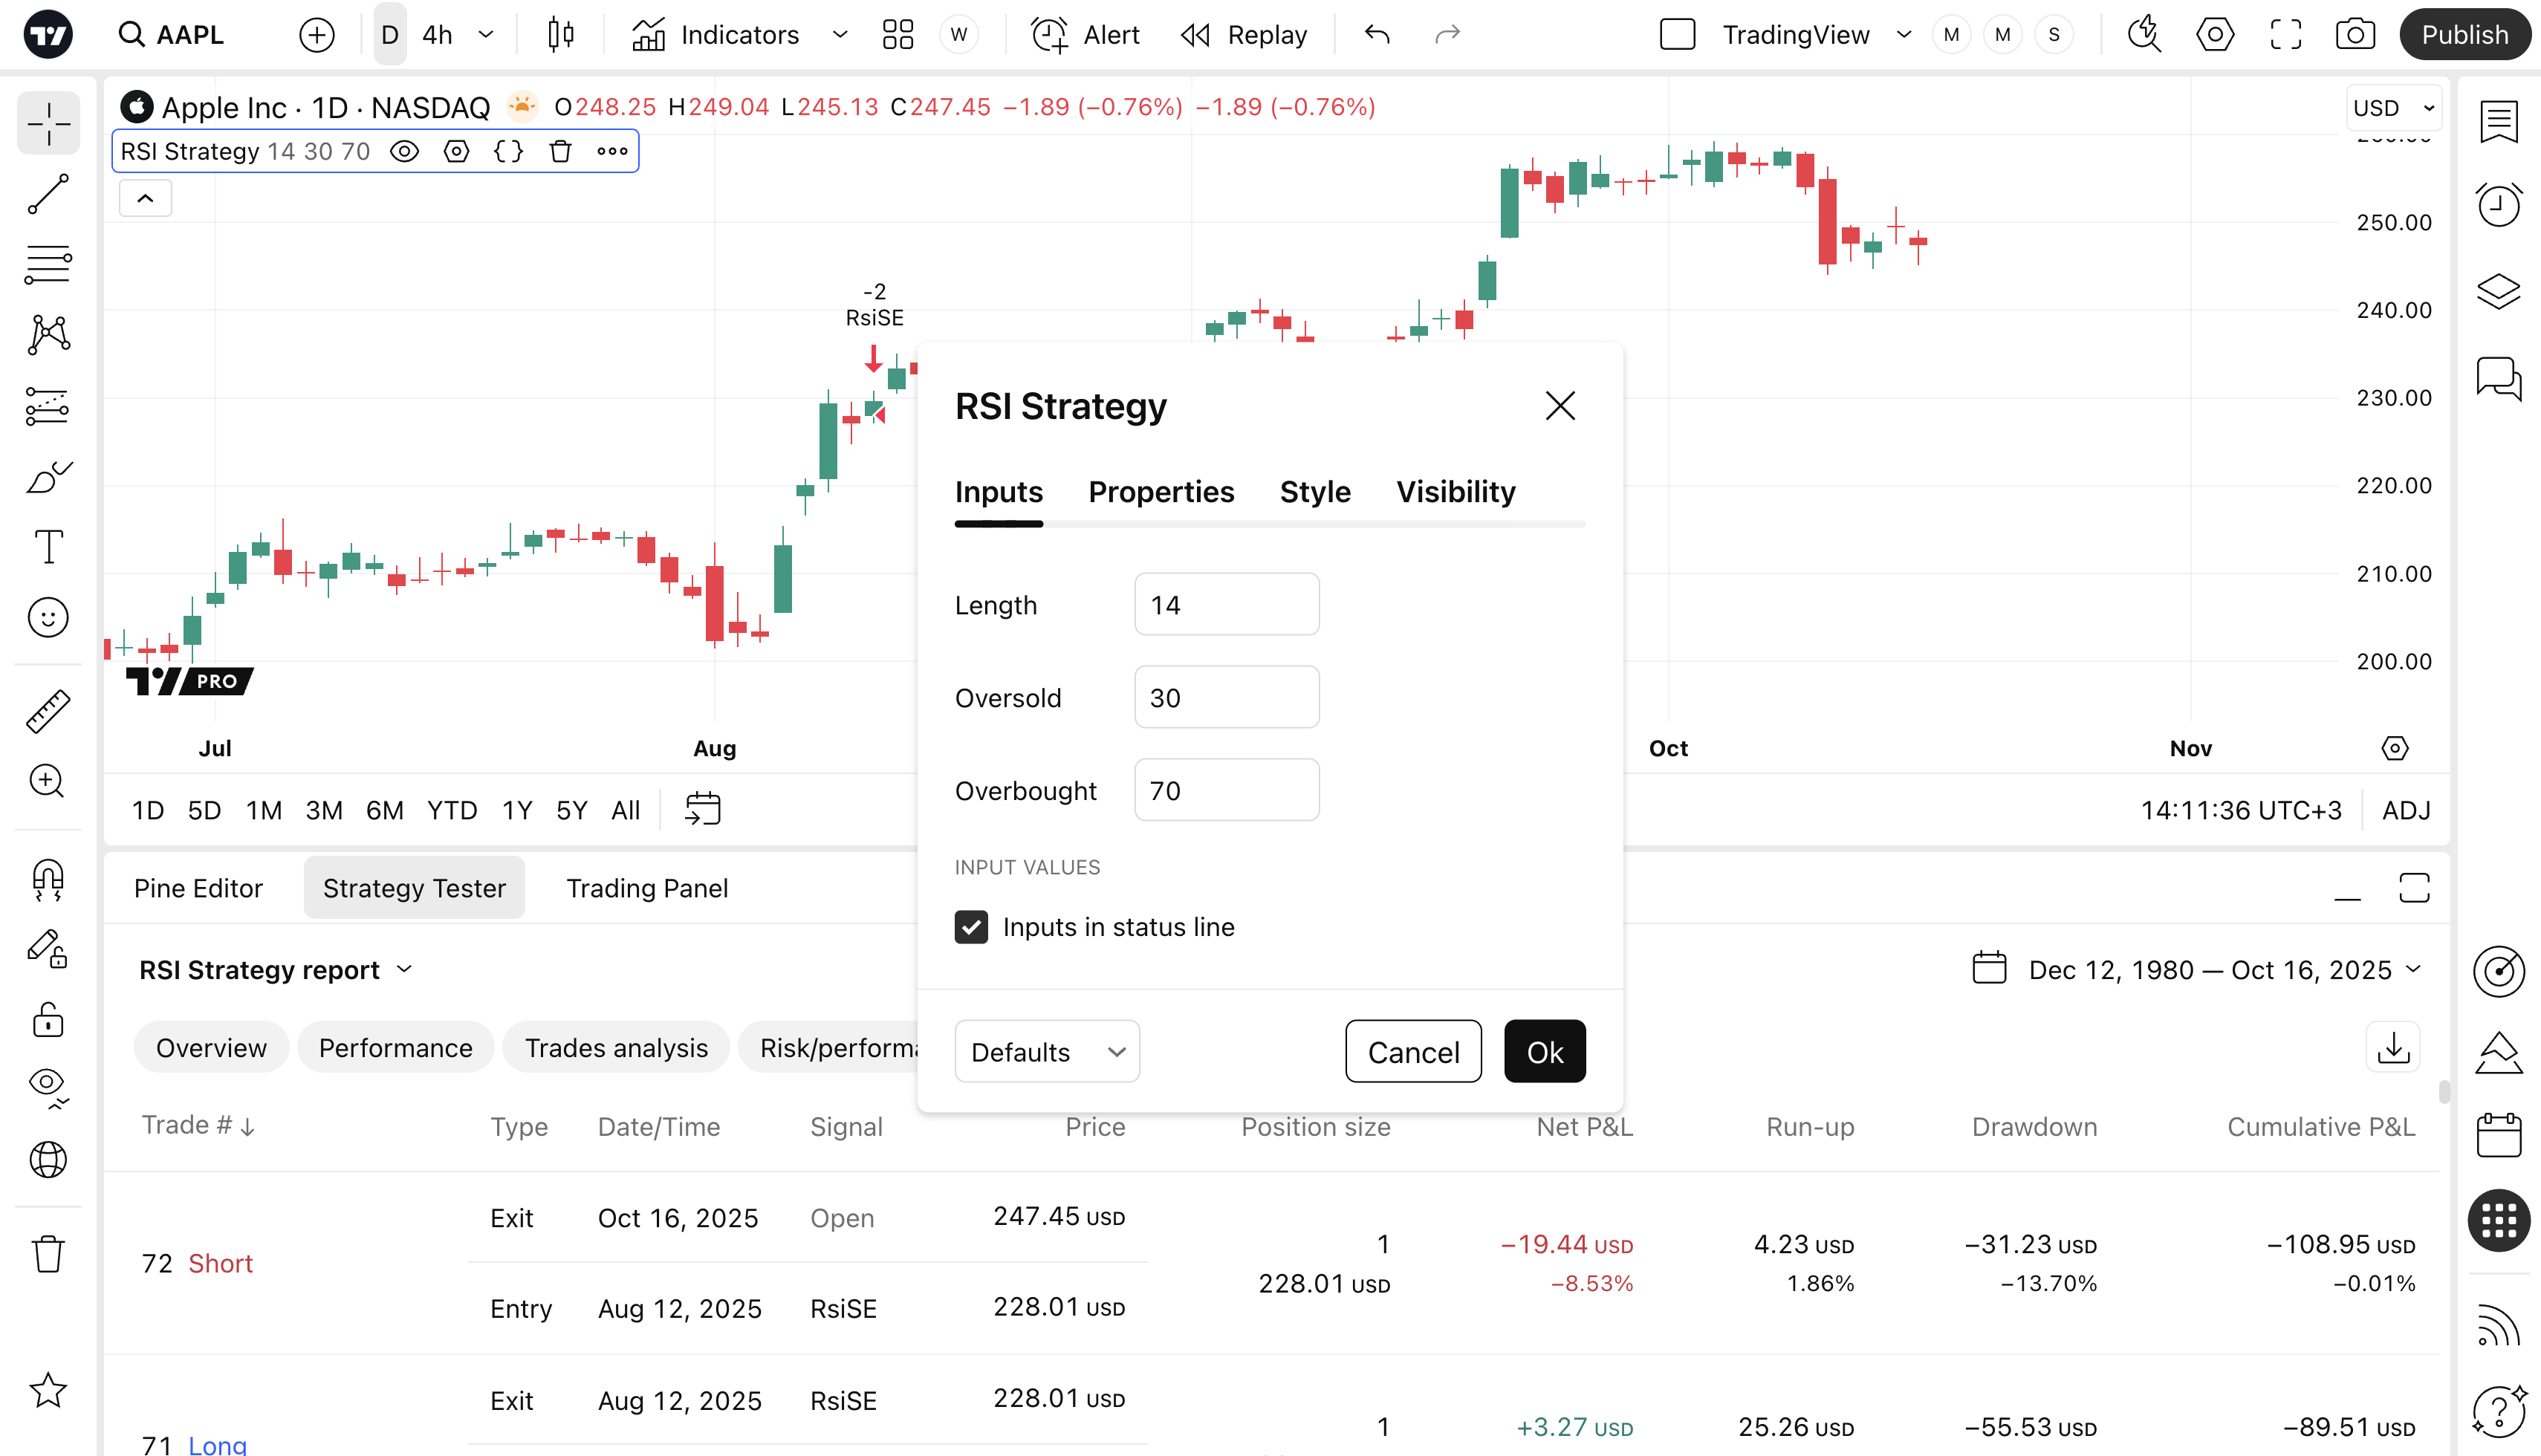This screenshot has width=2541, height=1456.
Task: Click the Overbought input field
Action: [x=1226, y=790]
